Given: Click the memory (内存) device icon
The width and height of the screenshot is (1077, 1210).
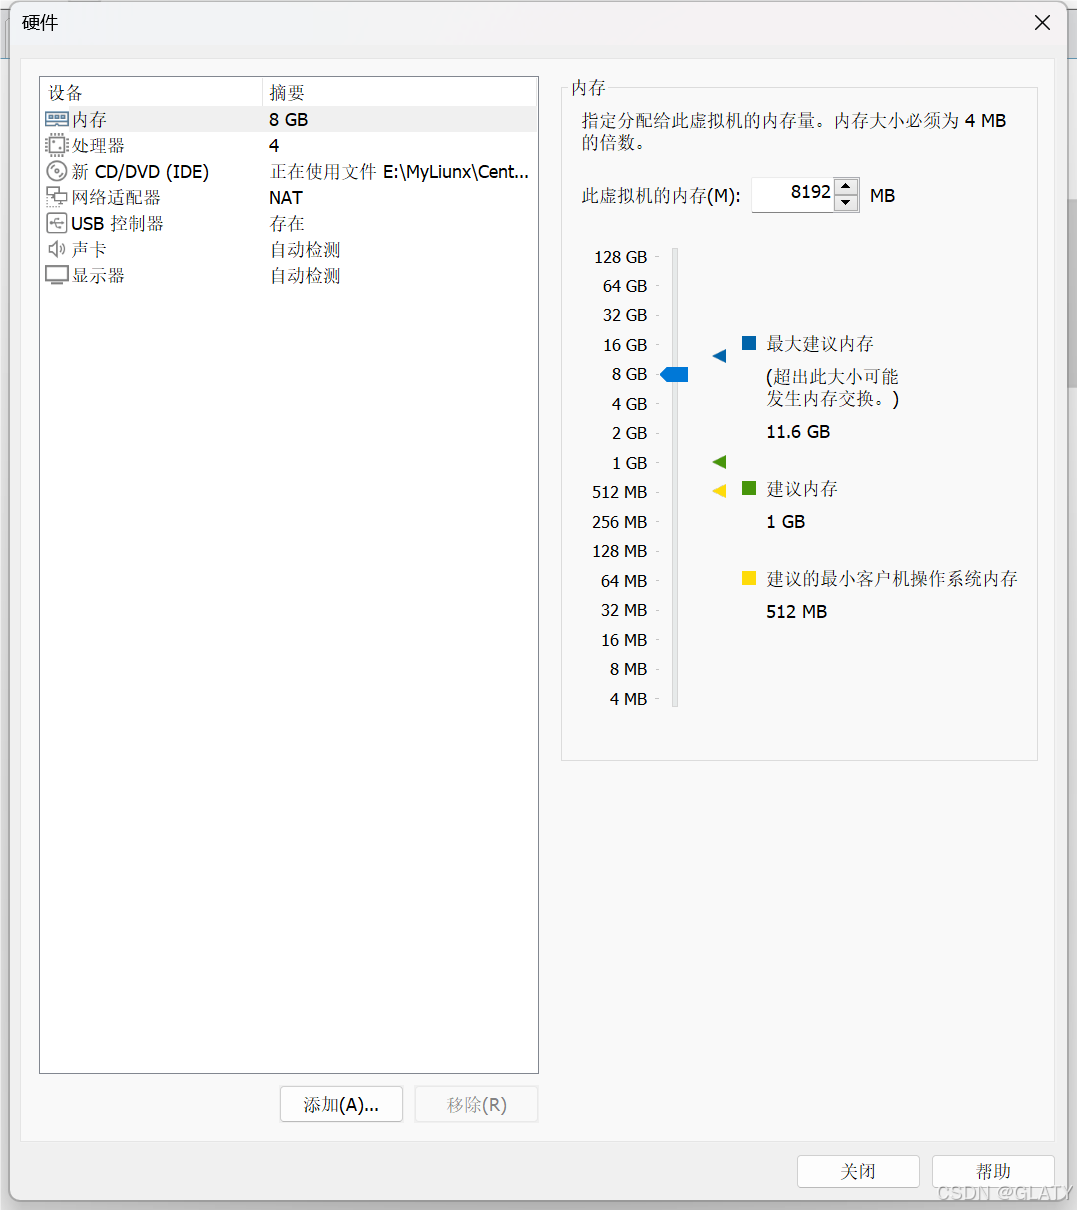Looking at the screenshot, I should (57, 119).
